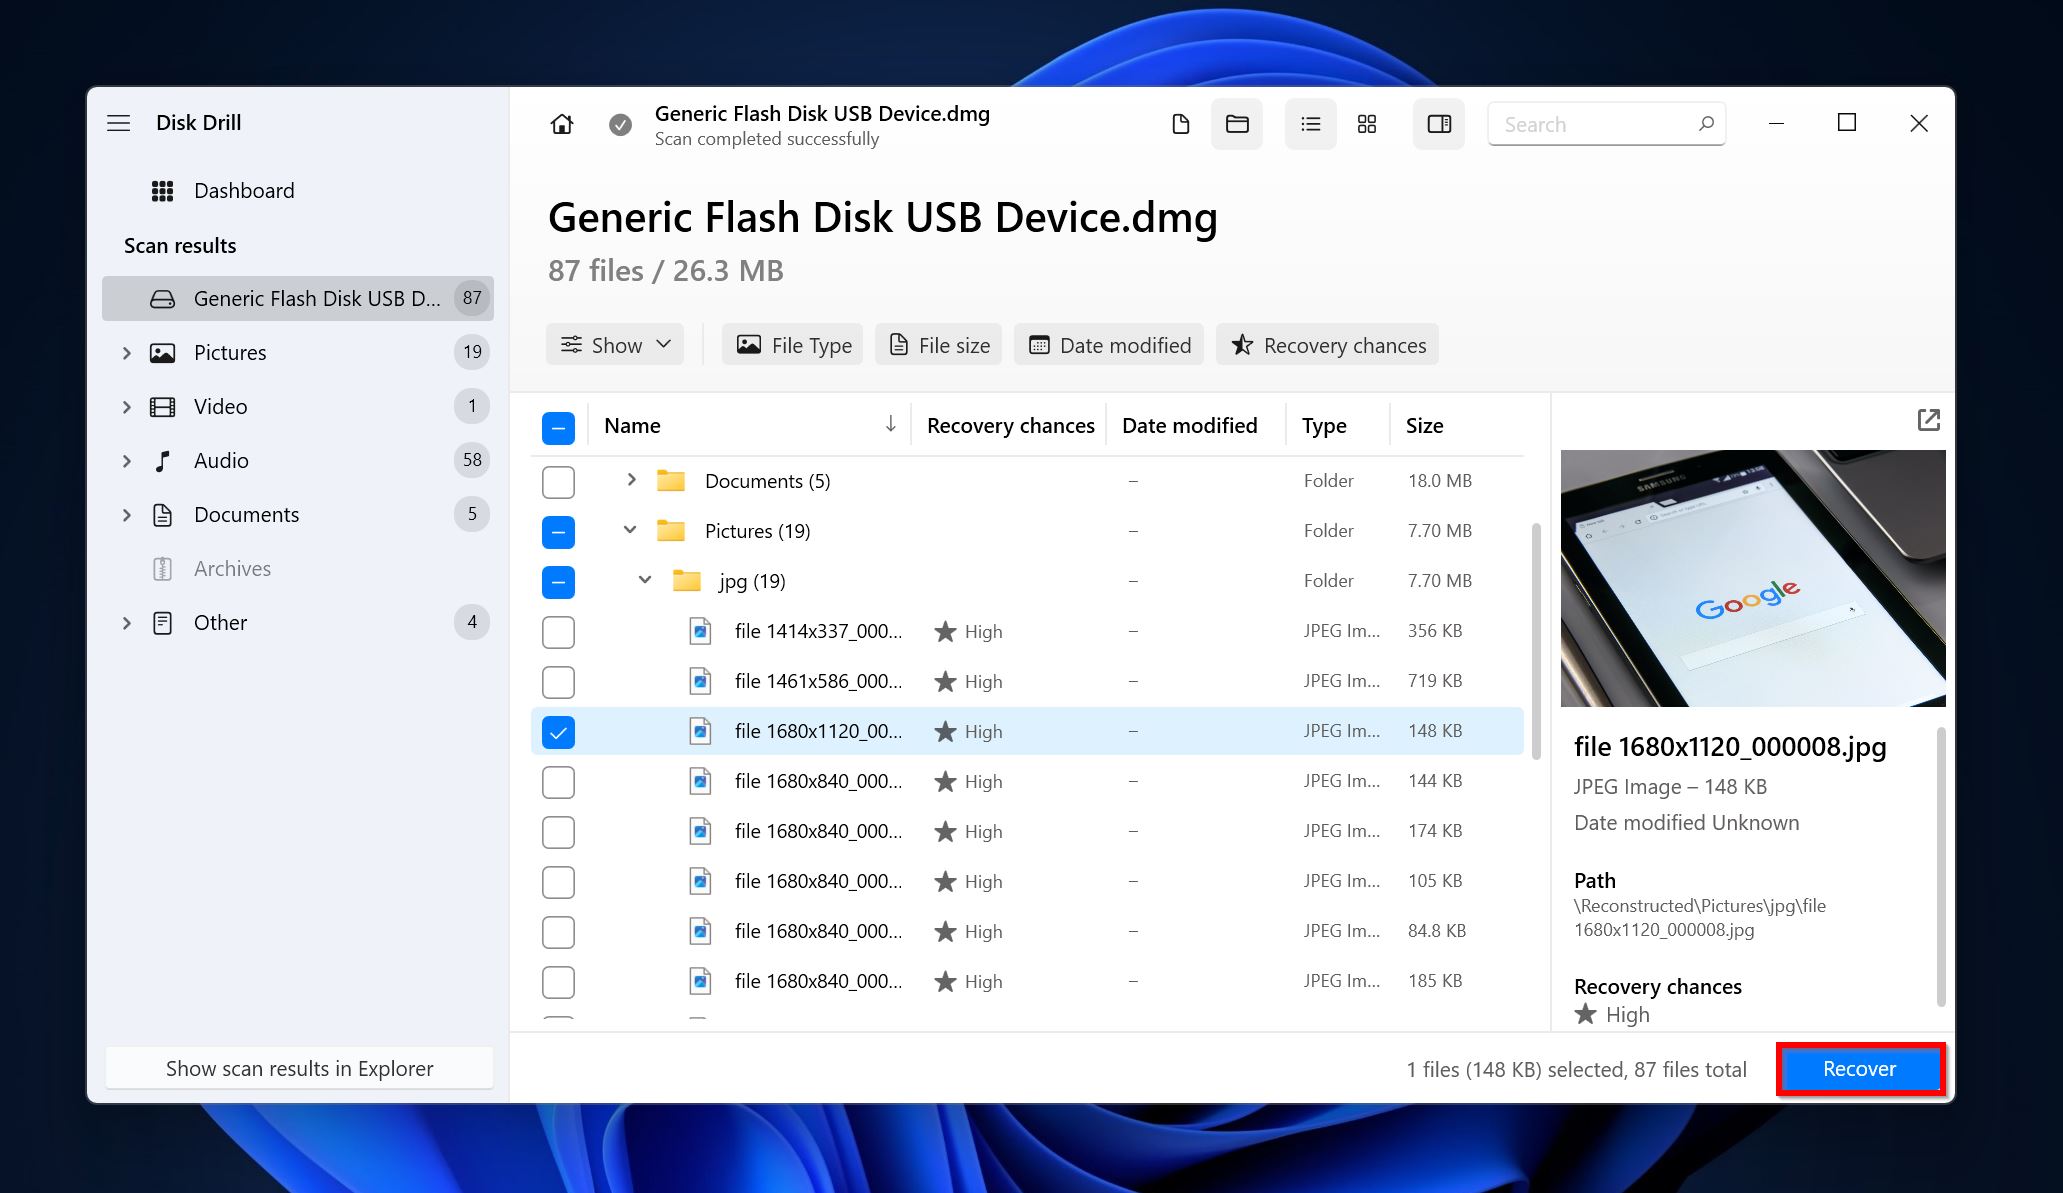Image resolution: width=2063 pixels, height=1193 pixels.
Task: Switch to grid view layout icon
Action: tap(1367, 125)
